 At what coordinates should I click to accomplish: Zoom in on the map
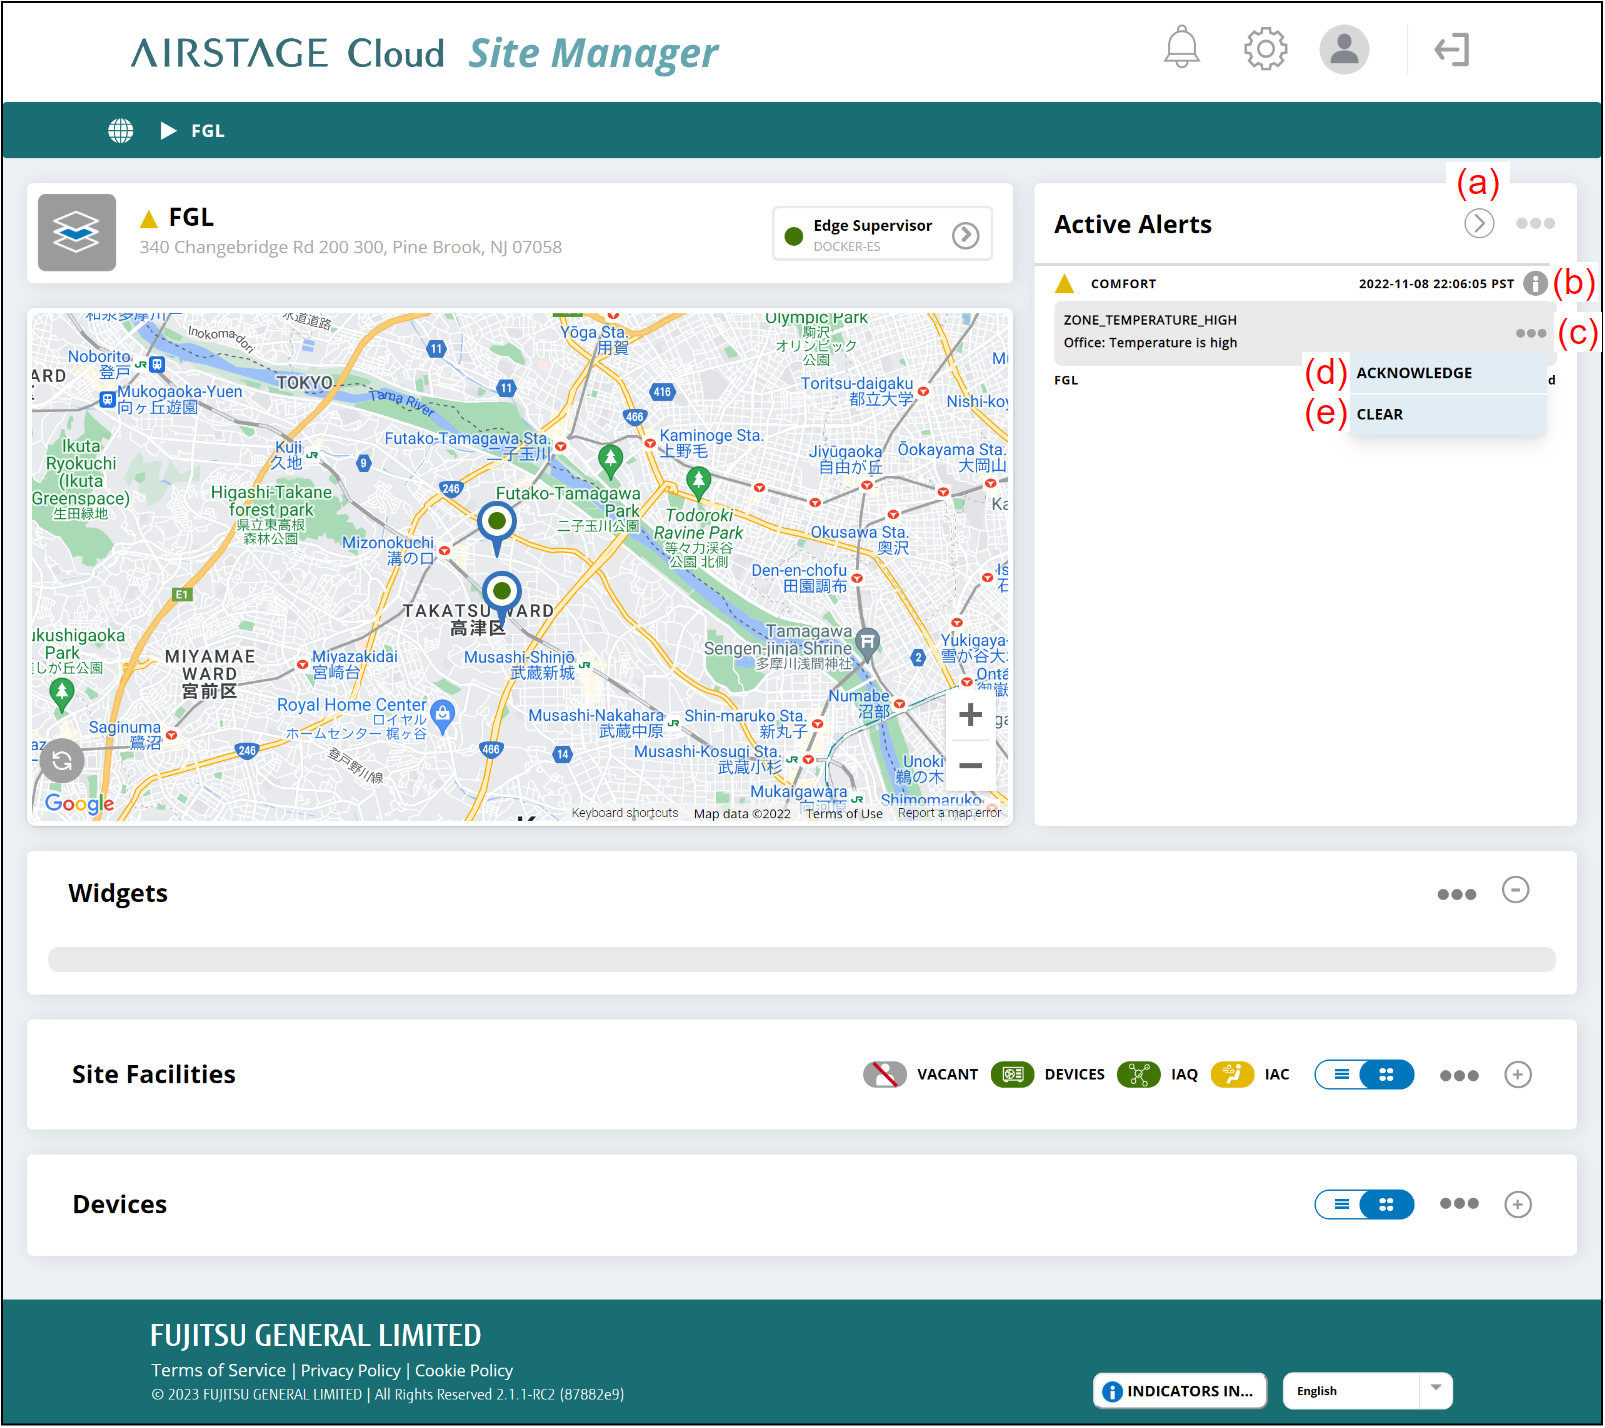tap(970, 715)
